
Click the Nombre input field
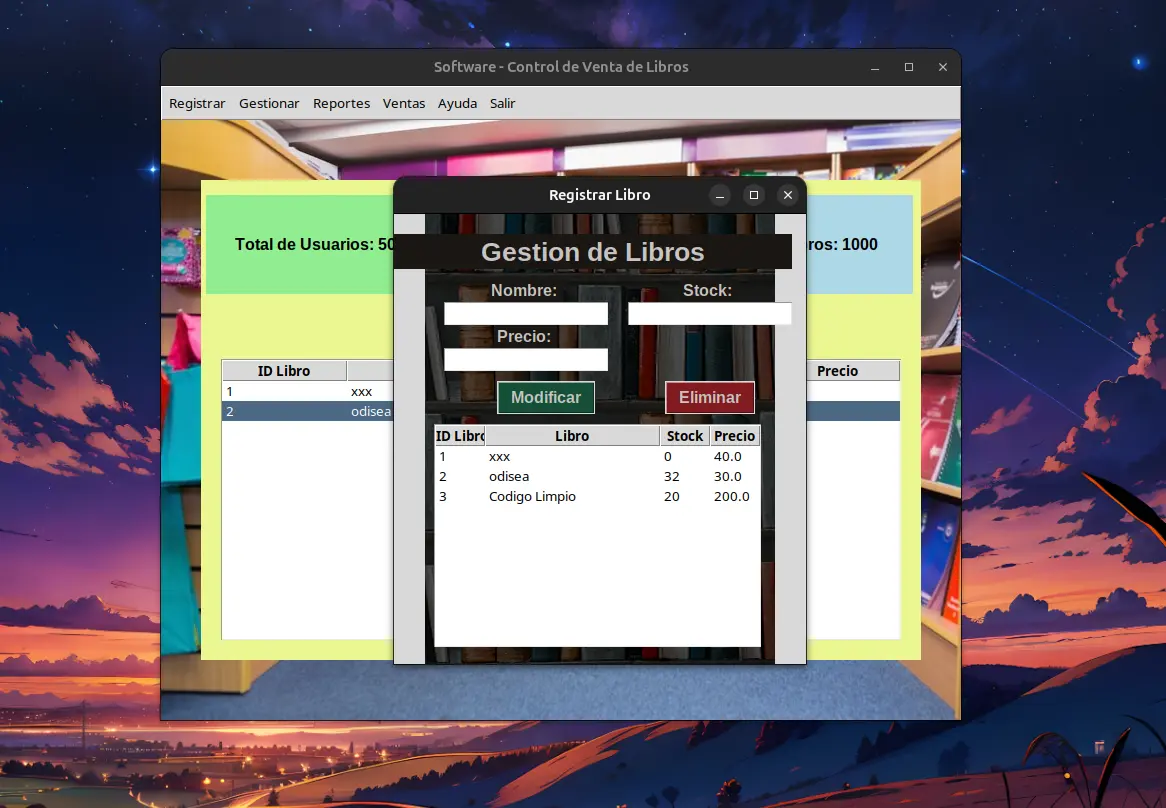coord(525,312)
